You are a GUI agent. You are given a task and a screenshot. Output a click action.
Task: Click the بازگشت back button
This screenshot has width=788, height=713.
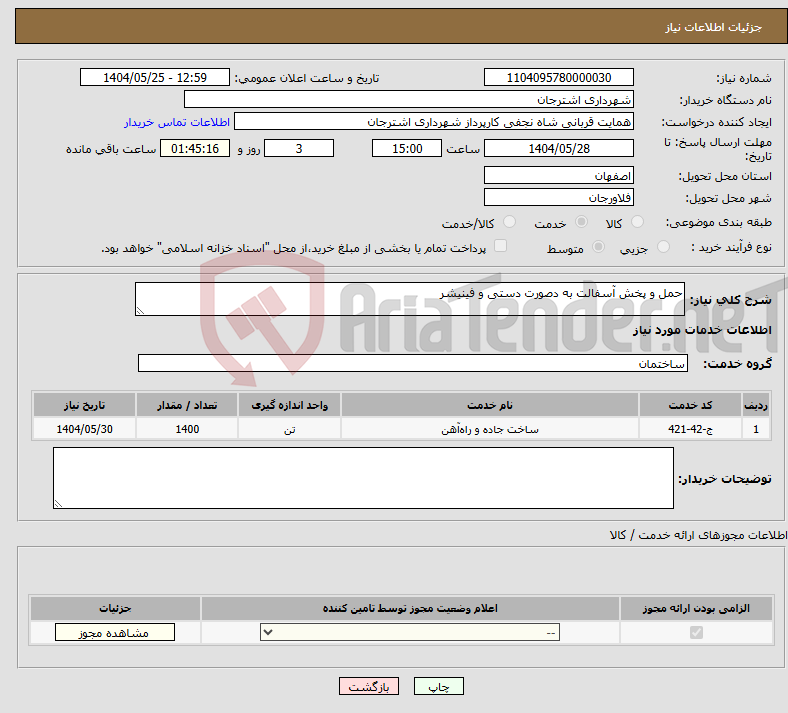[x=369, y=686]
